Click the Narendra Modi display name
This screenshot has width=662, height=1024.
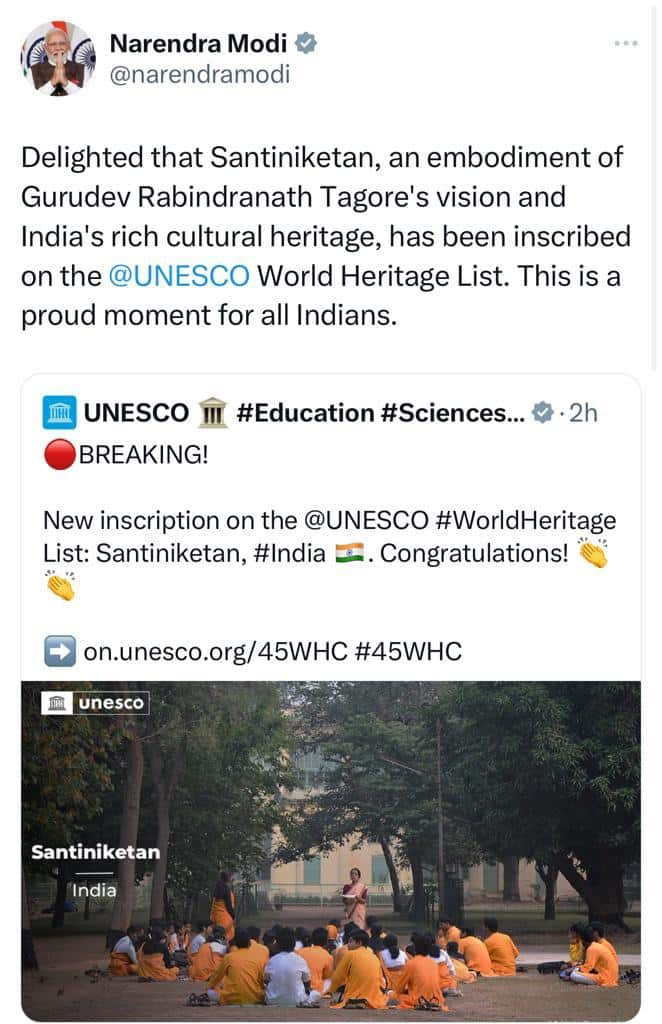[x=197, y=43]
